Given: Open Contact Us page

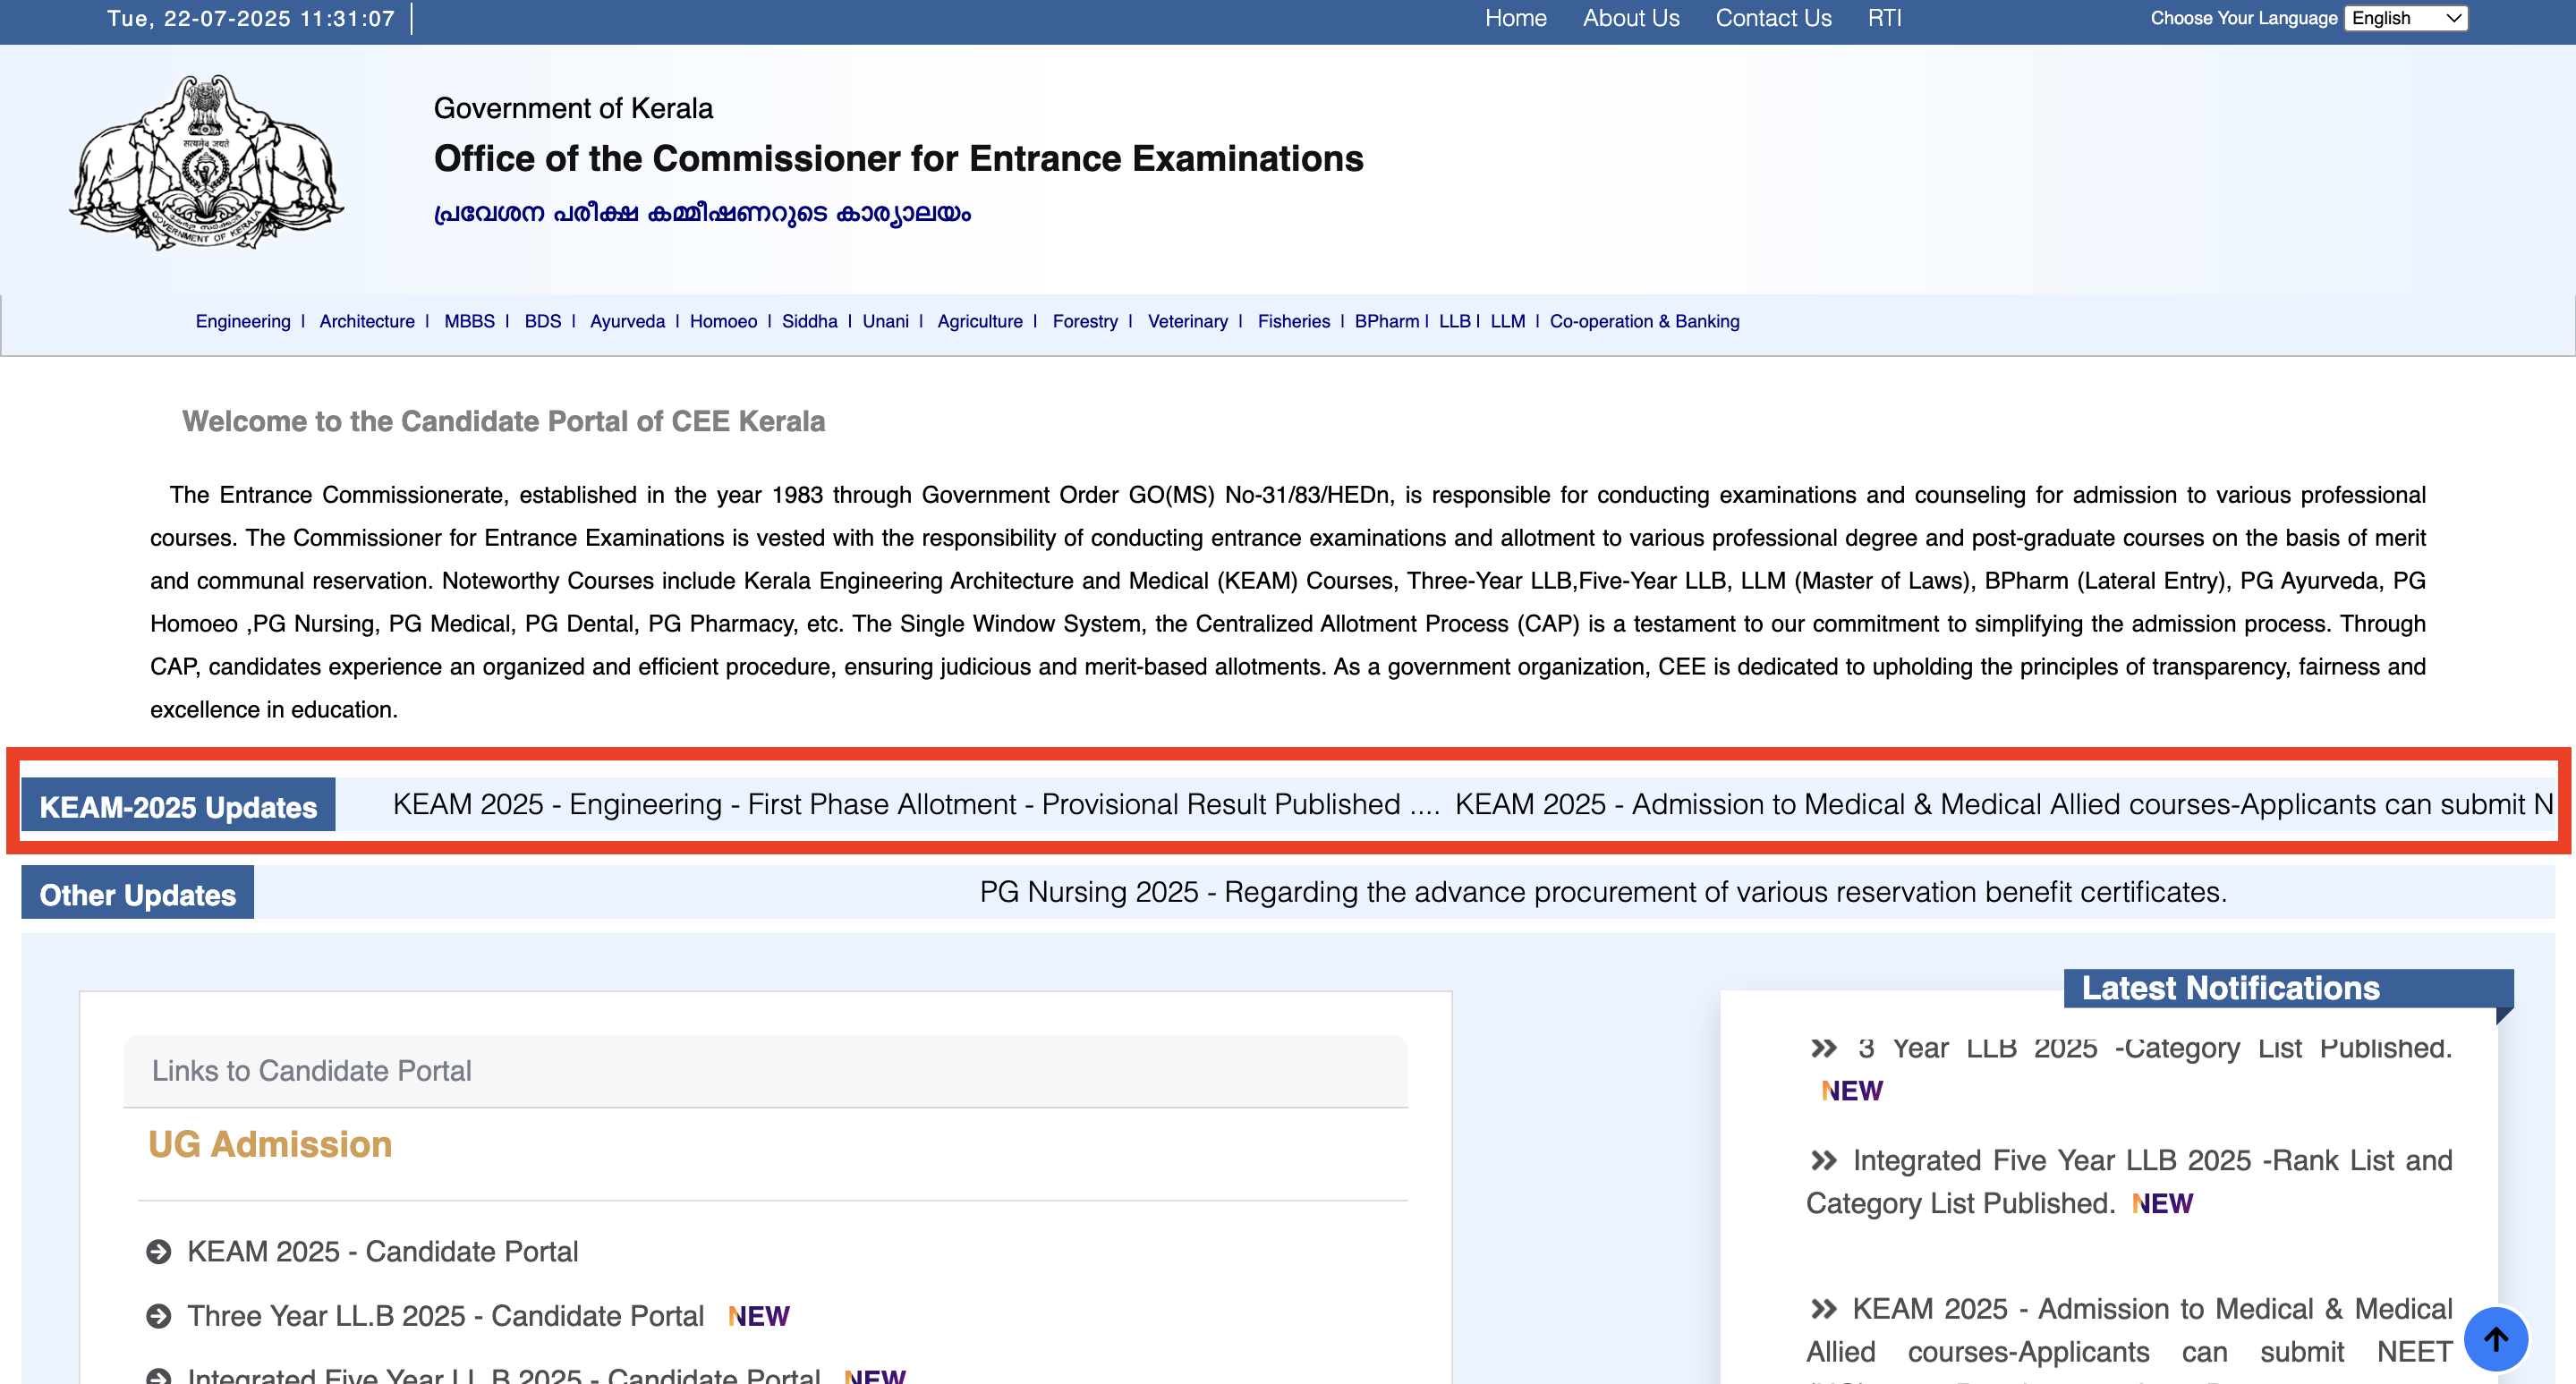Looking at the screenshot, I should coord(1773,18).
